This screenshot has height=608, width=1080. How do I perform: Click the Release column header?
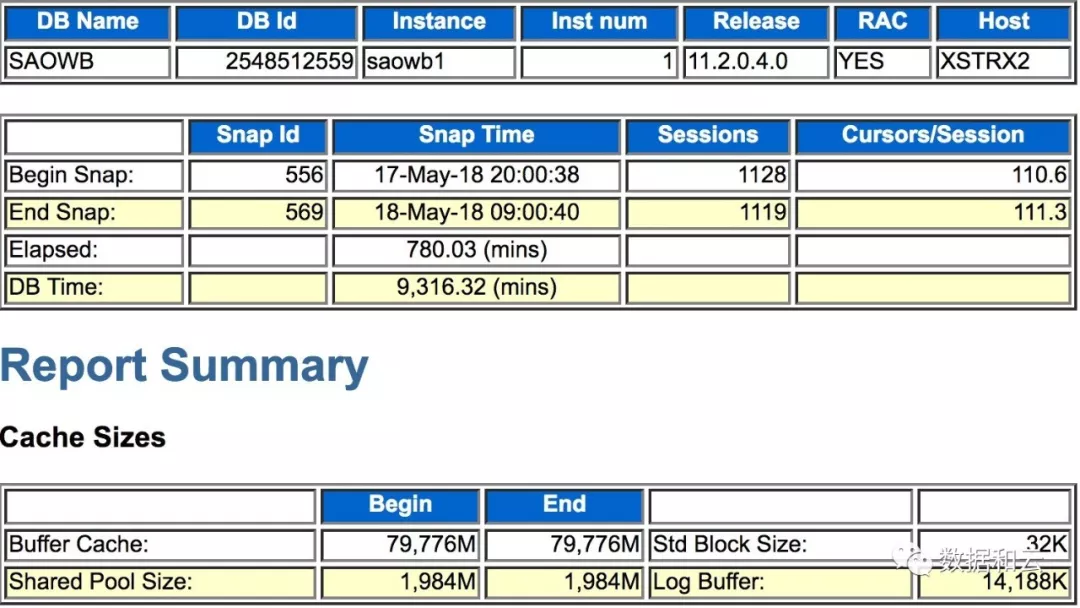pyautogui.click(x=755, y=22)
